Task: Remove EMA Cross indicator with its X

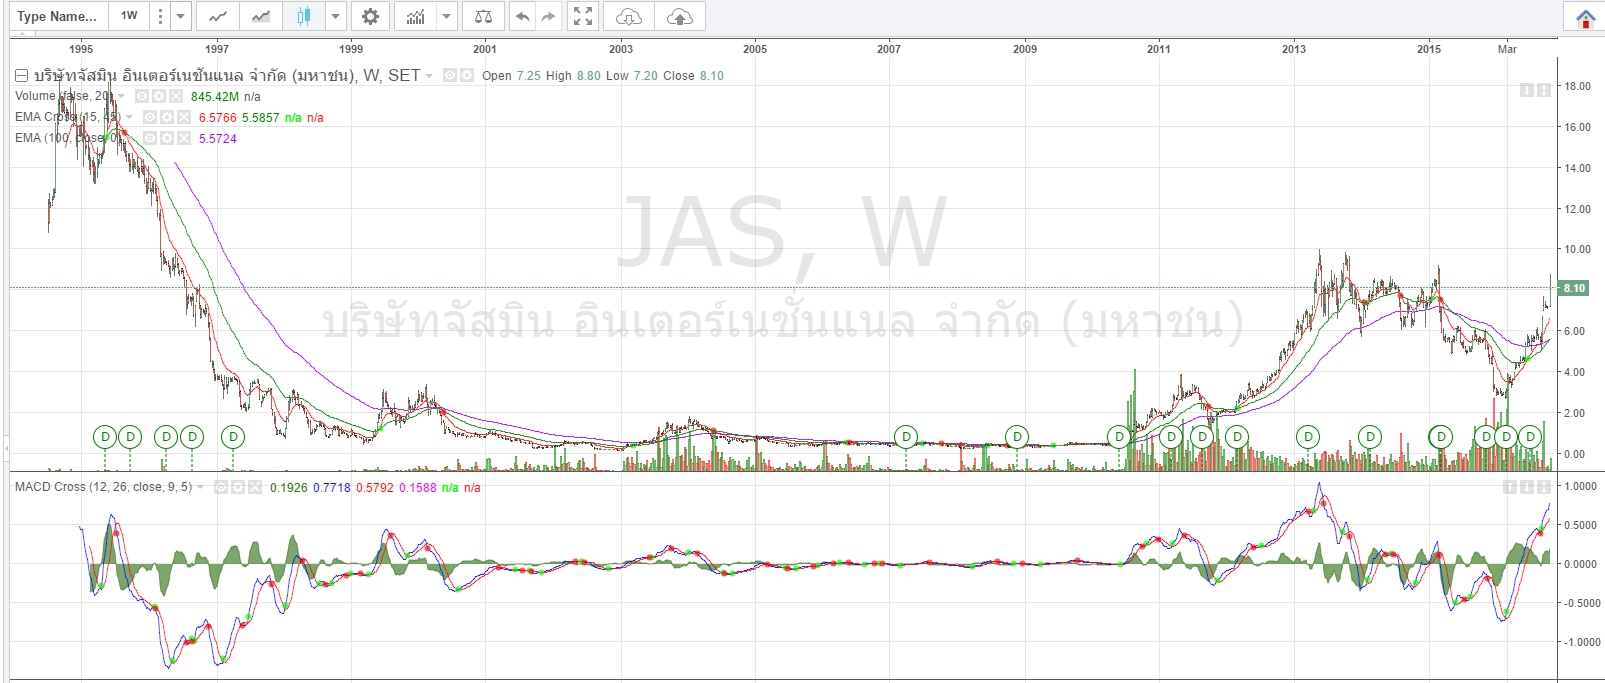Action: (184, 117)
